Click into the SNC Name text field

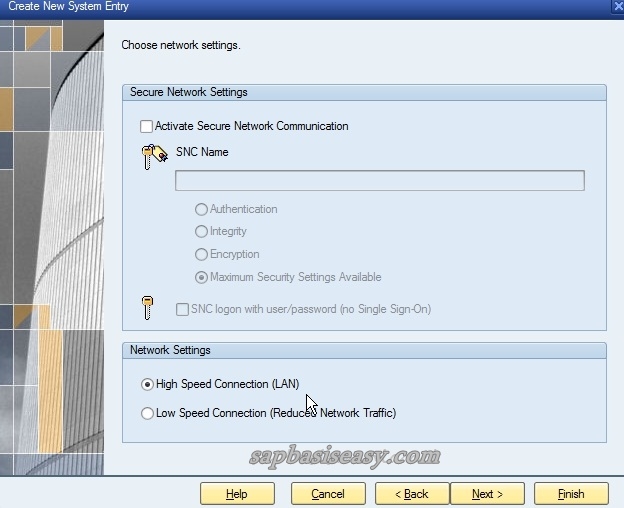click(379, 181)
